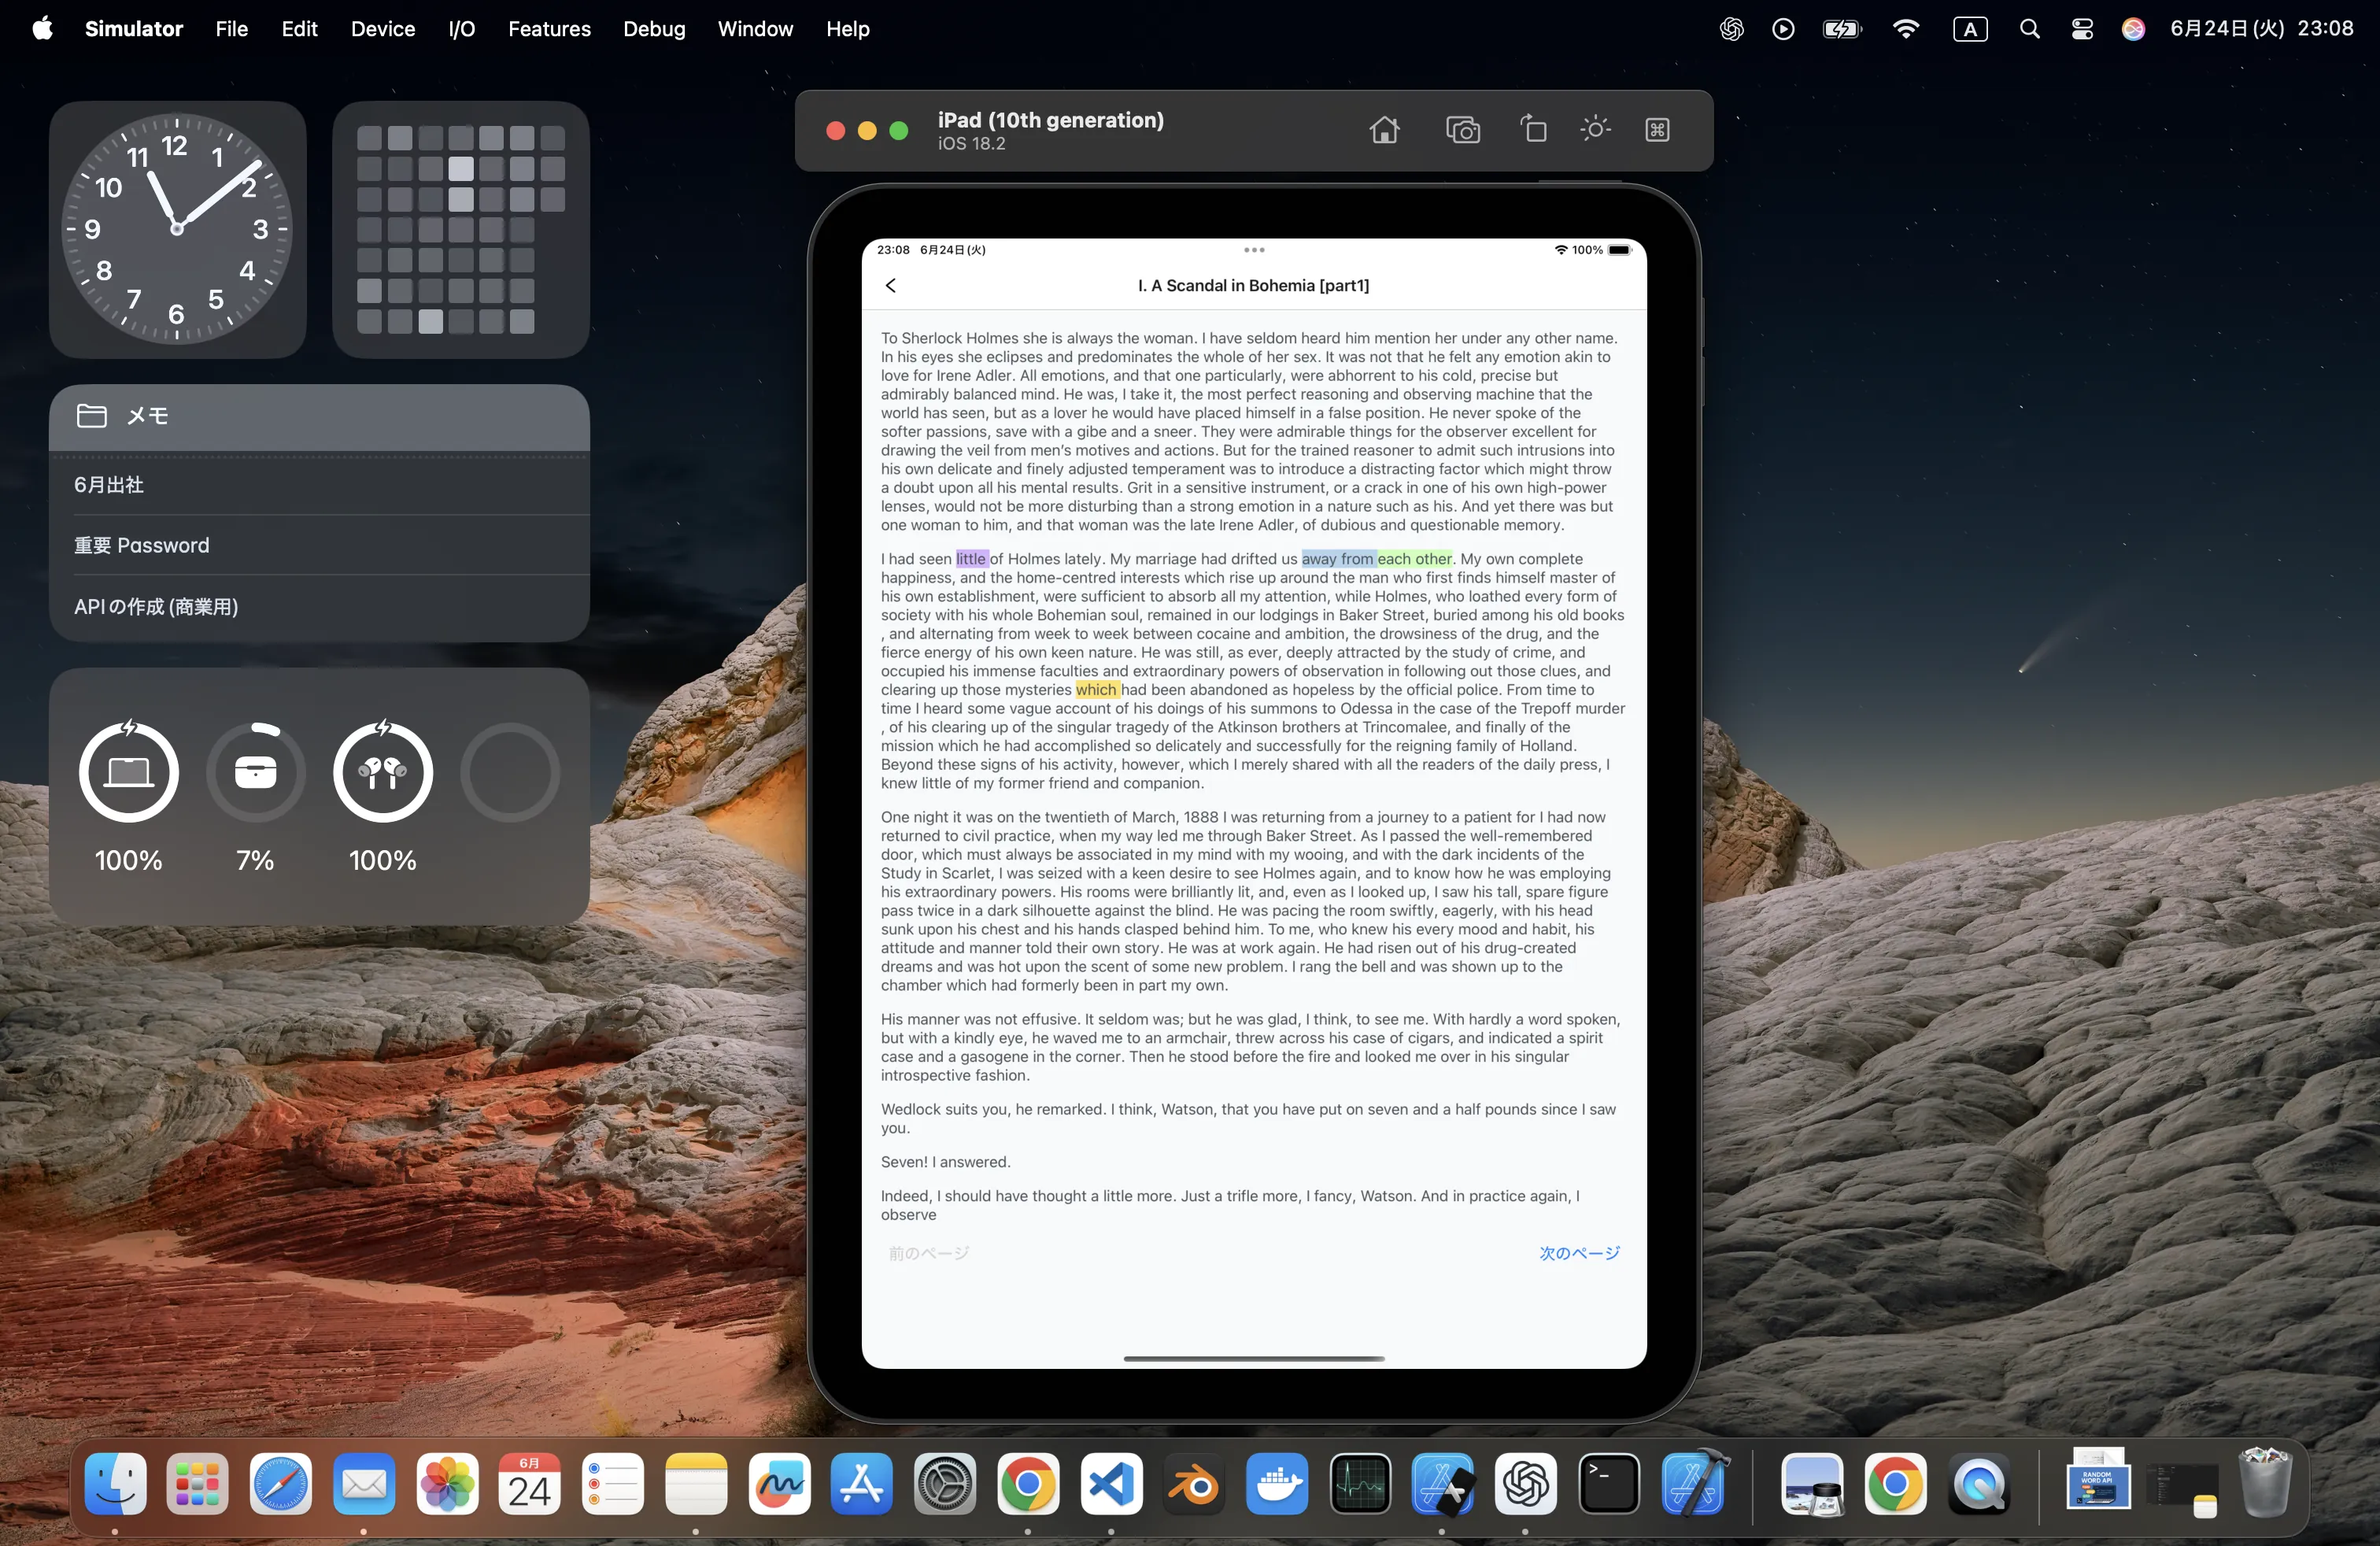Open input source menu "A" icon

pos(1970,29)
